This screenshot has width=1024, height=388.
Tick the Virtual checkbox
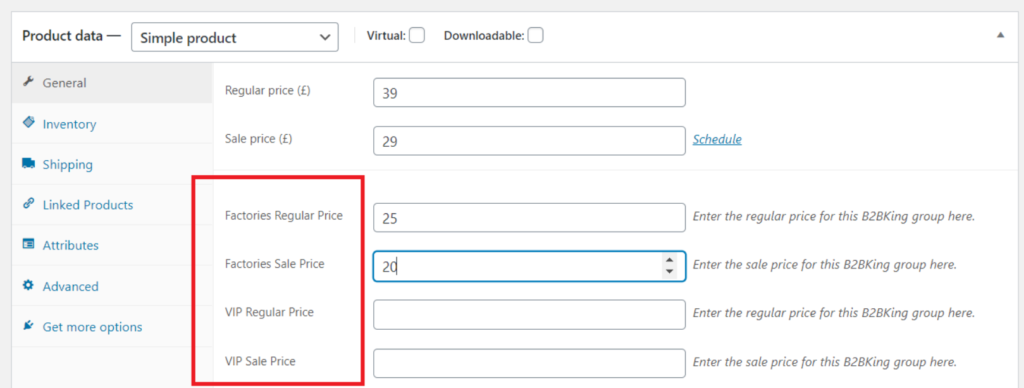coord(417,35)
